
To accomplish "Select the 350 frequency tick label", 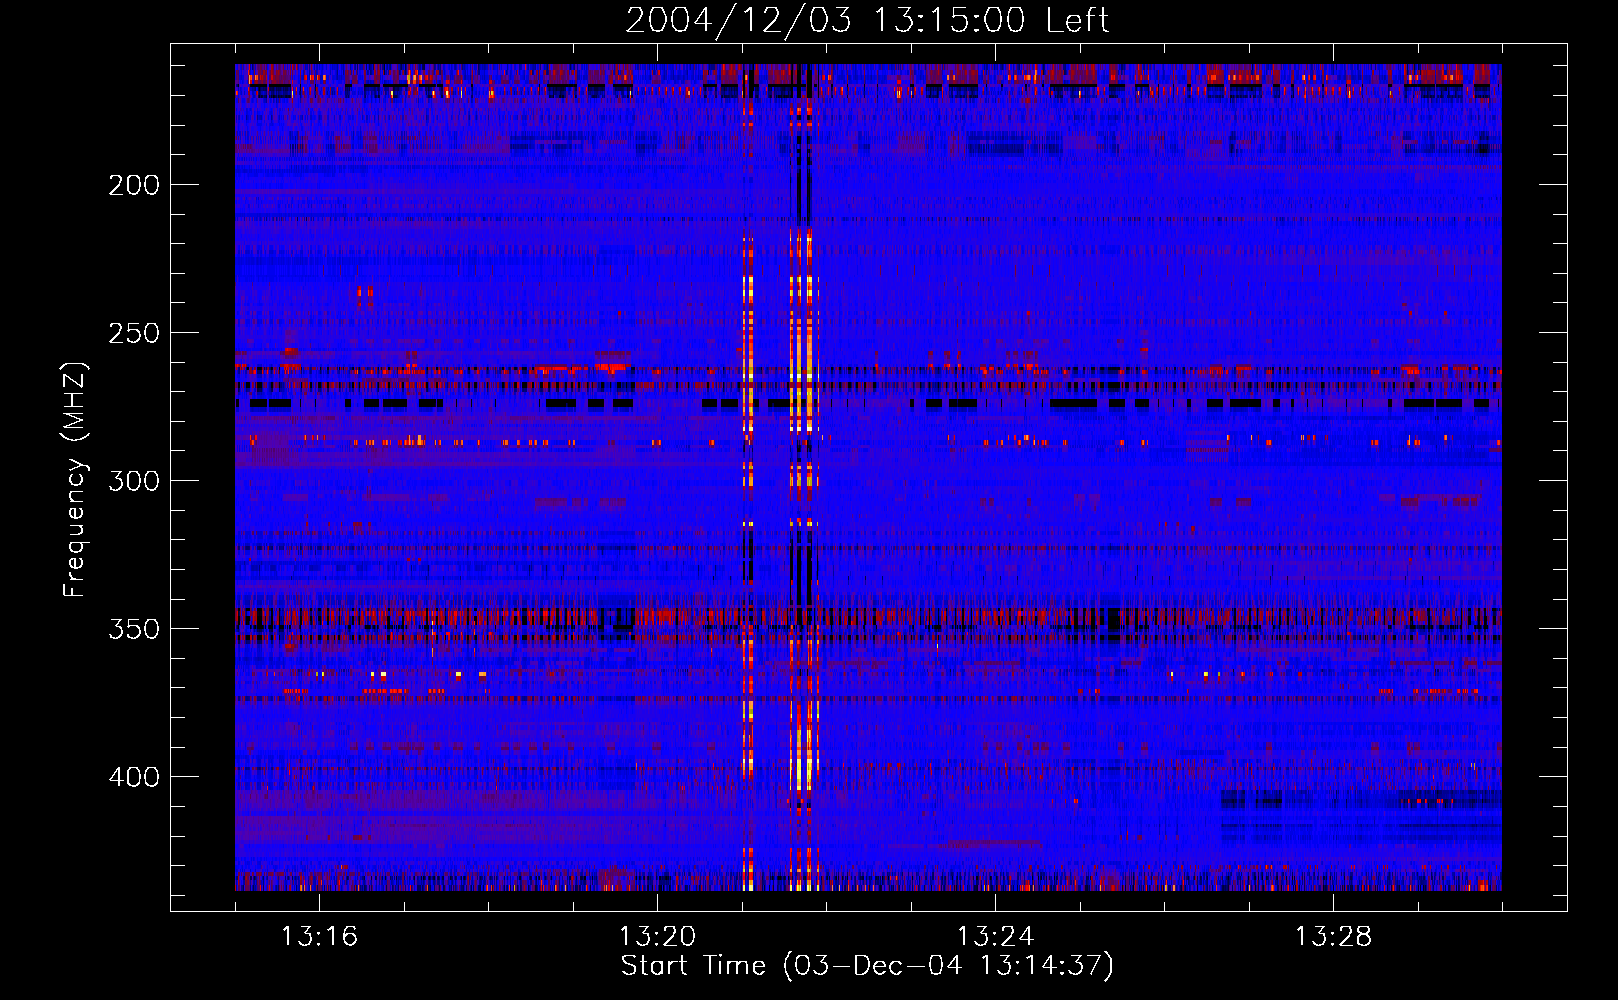I will [x=134, y=629].
